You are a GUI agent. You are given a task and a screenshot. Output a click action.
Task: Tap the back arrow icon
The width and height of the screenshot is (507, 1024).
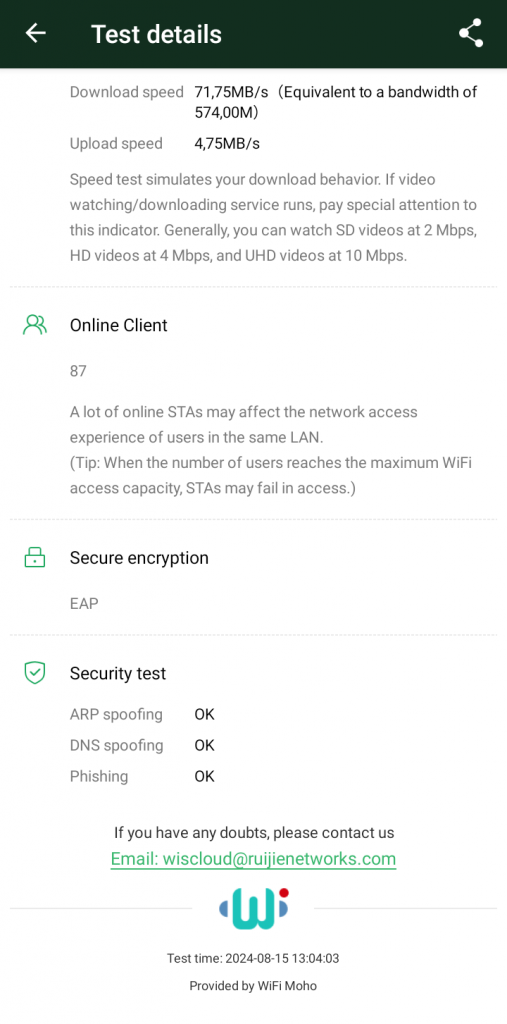pyautogui.click(x=35, y=33)
